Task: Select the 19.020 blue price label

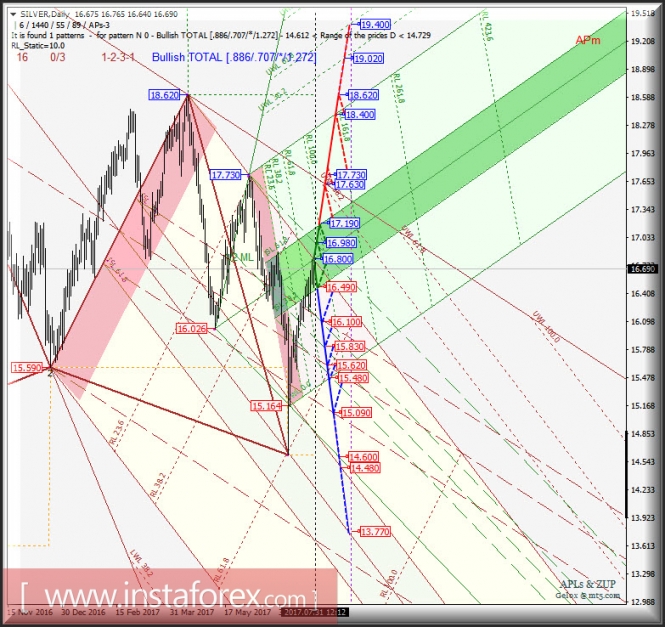Action: [x=368, y=59]
